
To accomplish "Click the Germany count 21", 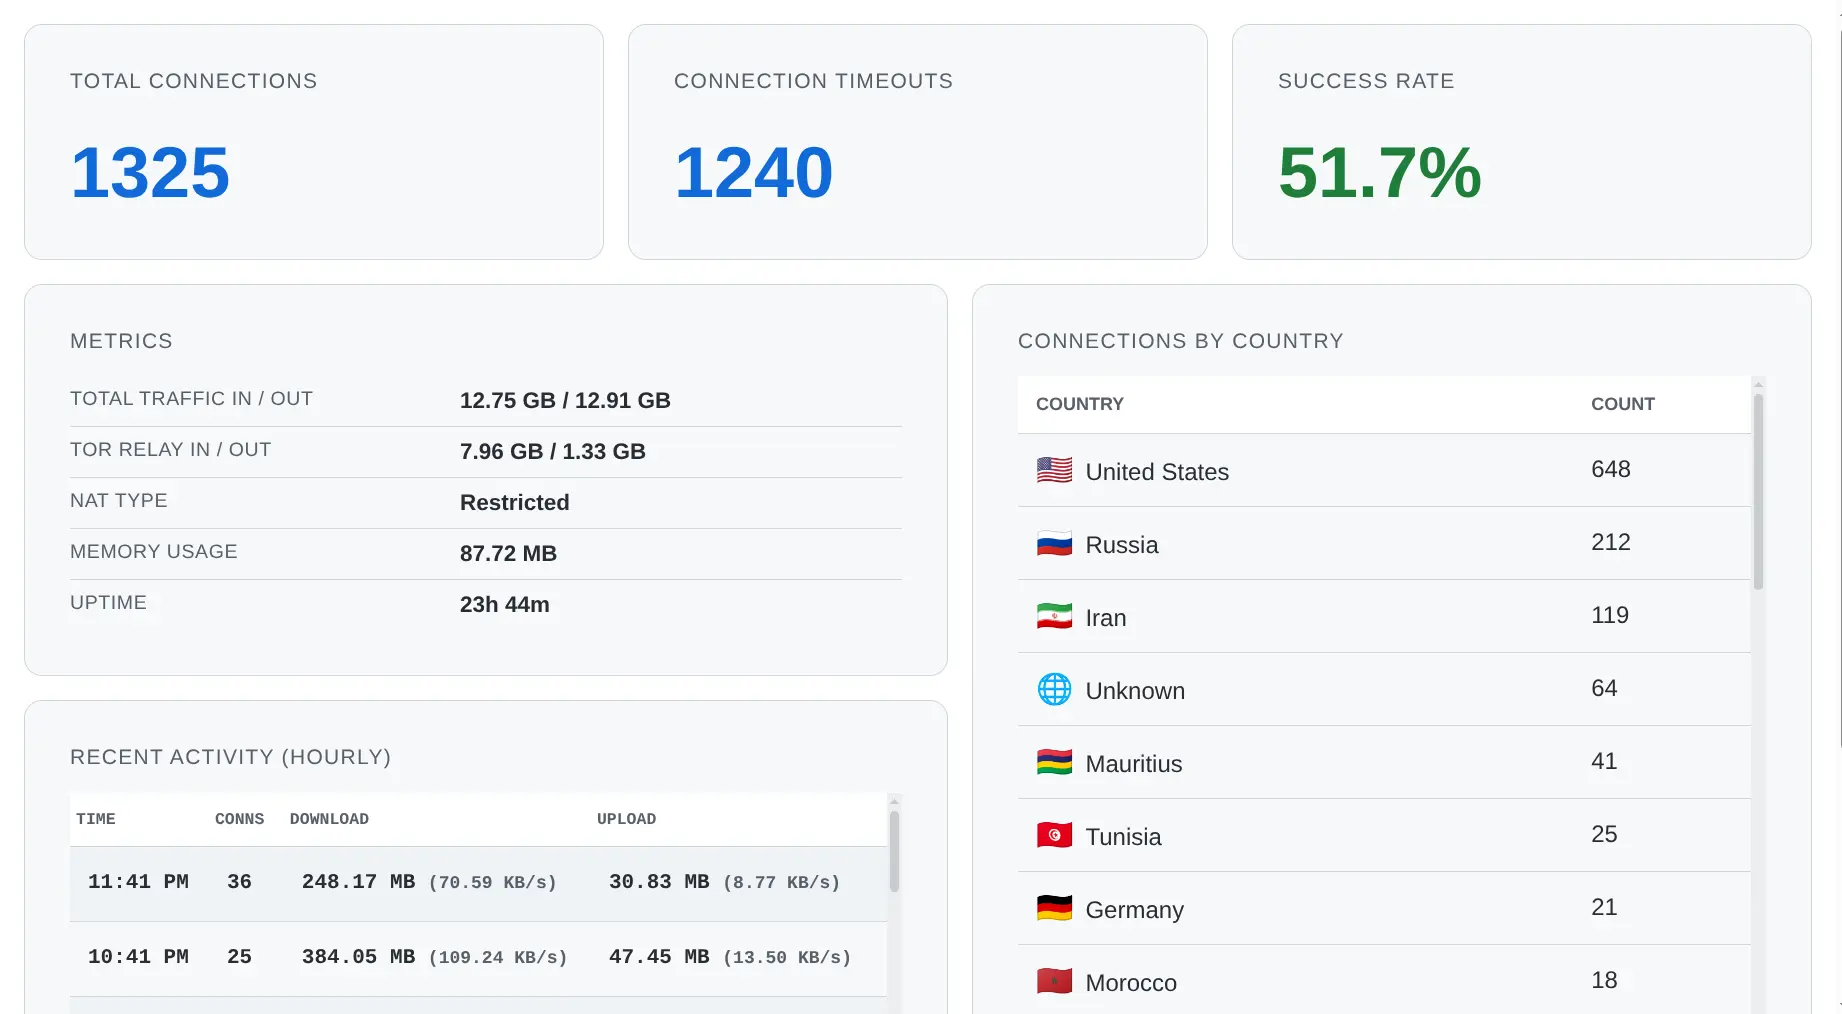I will 1604,907.
